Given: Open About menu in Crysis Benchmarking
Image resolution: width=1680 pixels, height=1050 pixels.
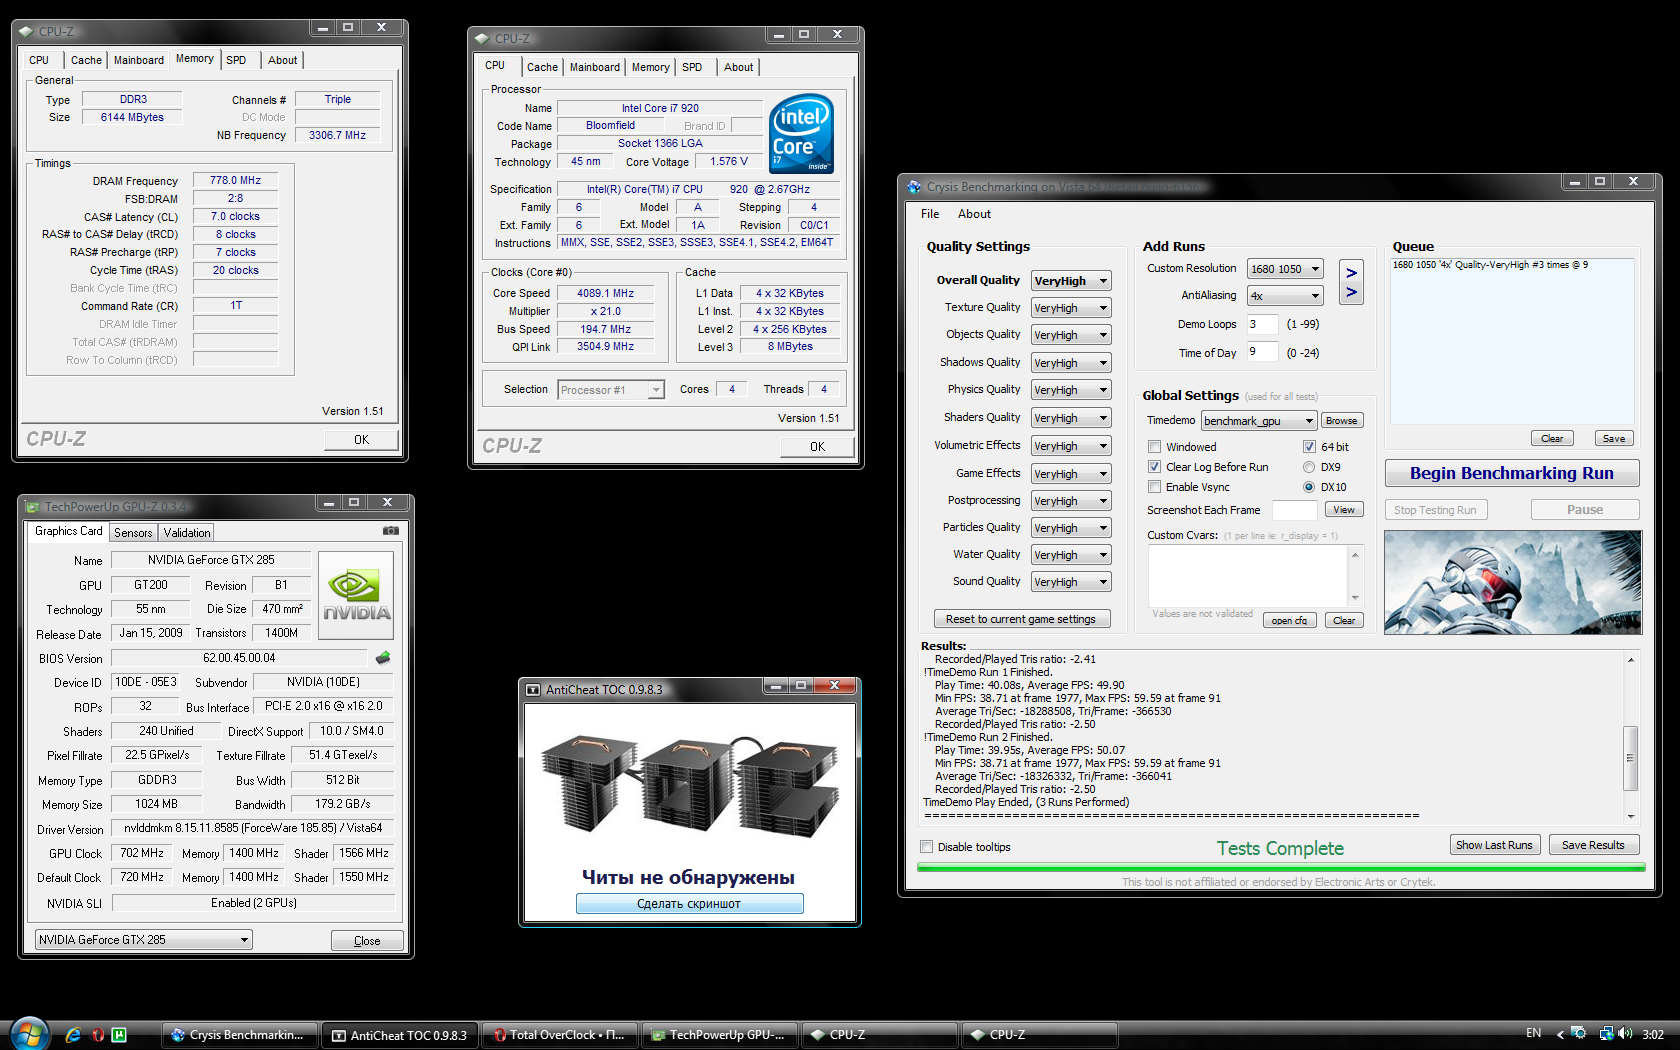Looking at the screenshot, I should coord(974,214).
